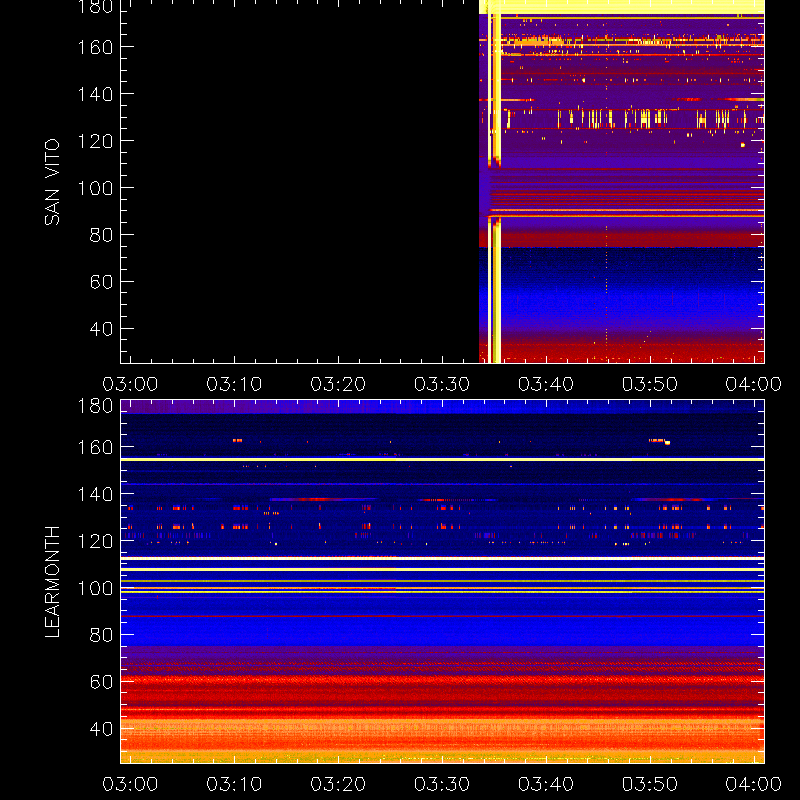Select the 160 tick label on LEARMONTH plot
The width and height of the screenshot is (800, 800).
click(x=95, y=447)
